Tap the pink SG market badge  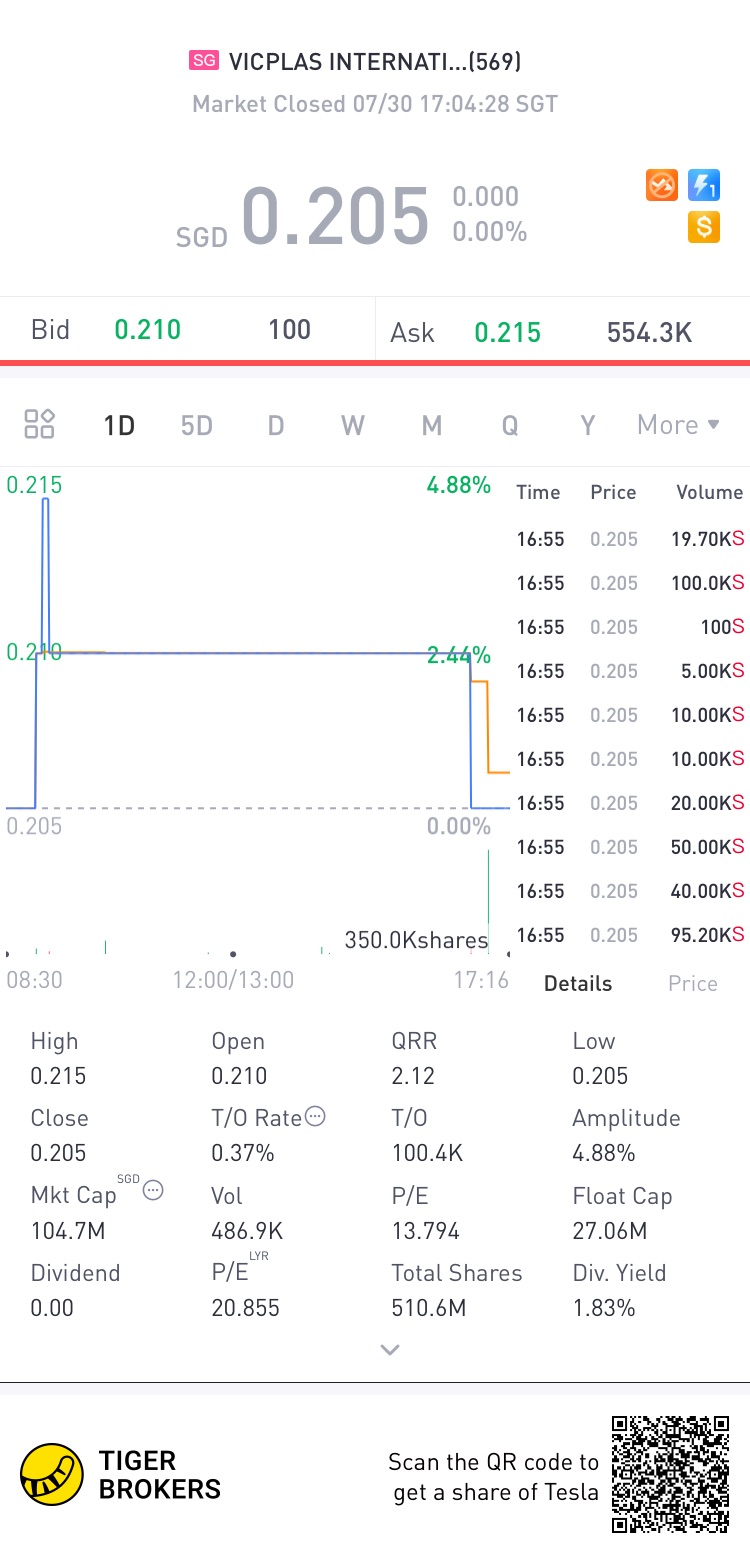click(x=204, y=61)
